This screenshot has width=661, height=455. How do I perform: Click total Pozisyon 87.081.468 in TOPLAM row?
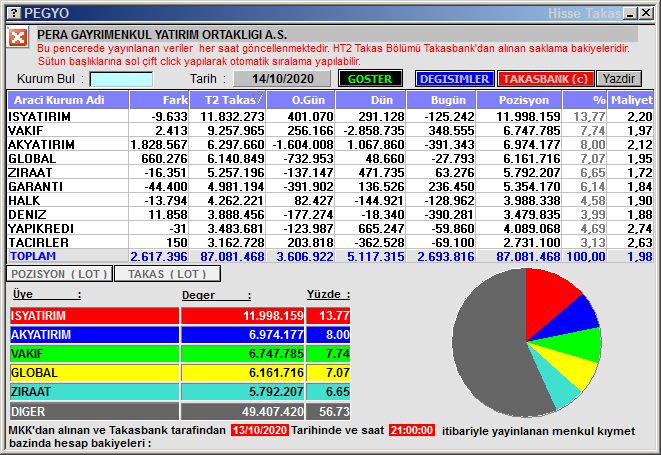point(528,256)
